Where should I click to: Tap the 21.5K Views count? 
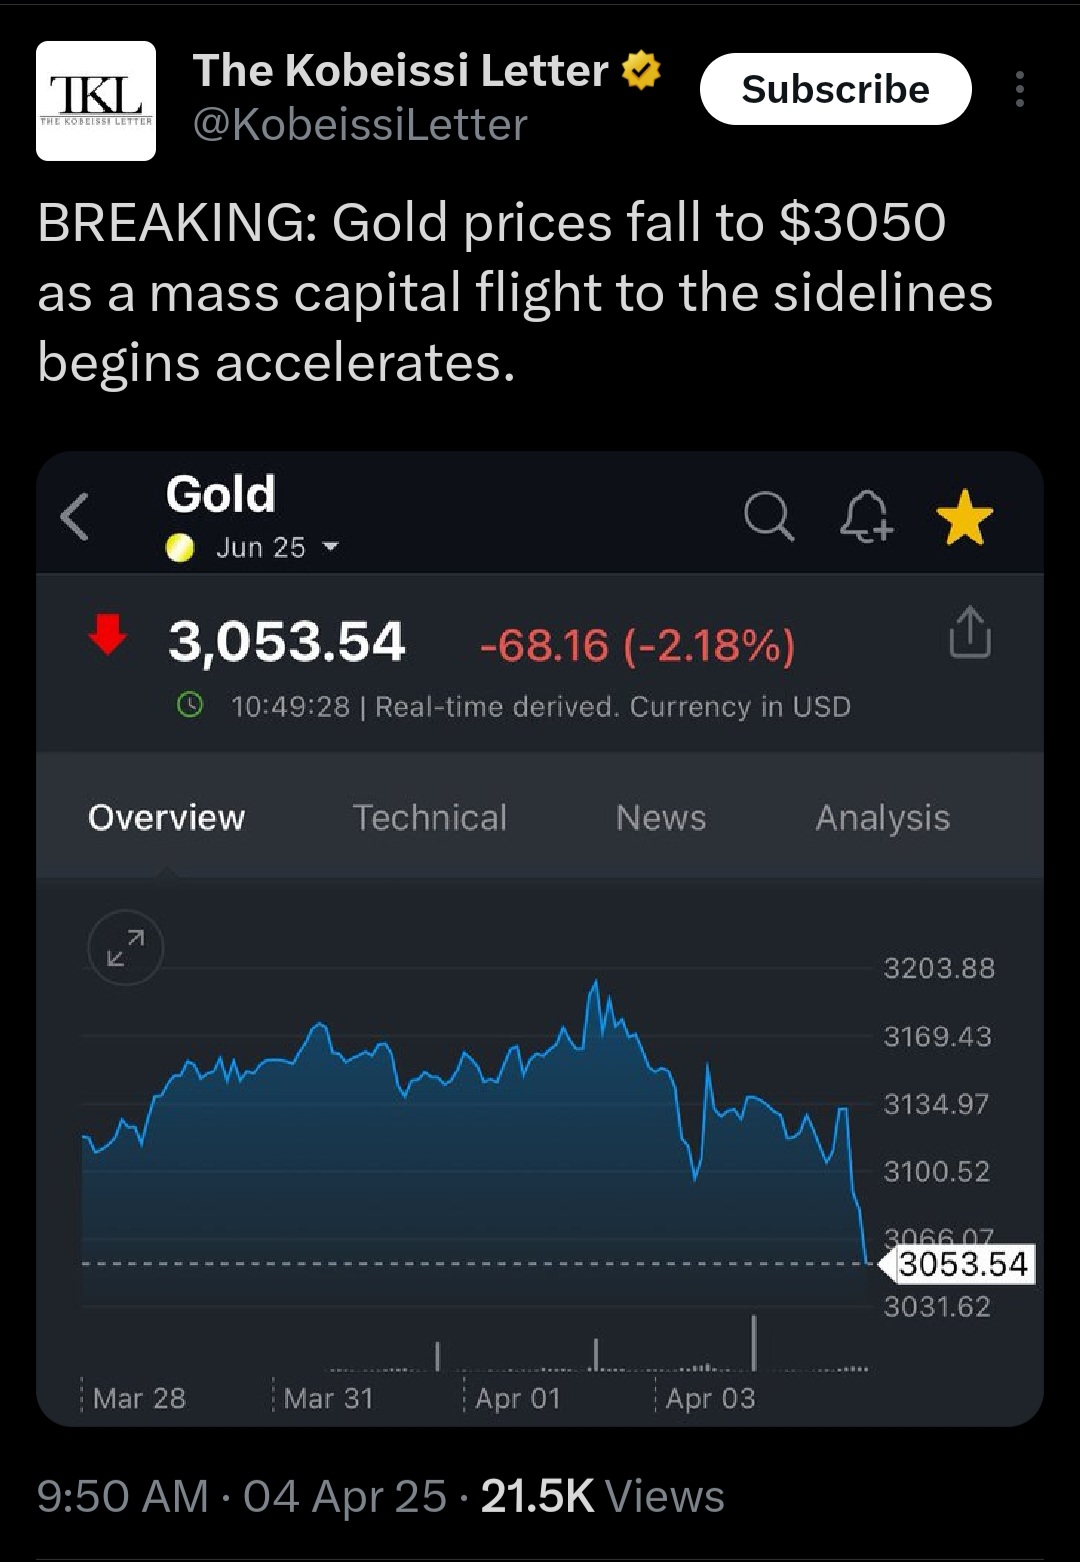[x=603, y=1496]
